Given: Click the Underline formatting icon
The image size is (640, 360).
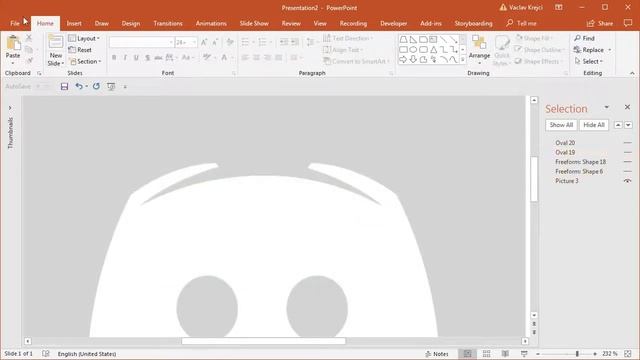Looking at the screenshot, I should click(136, 58).
